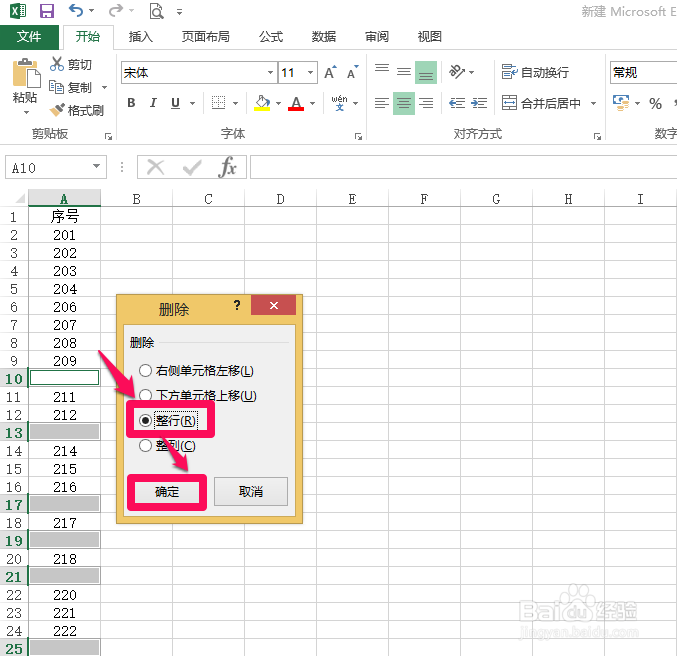Toggle Italic formatting
This screenshot has height=656, width=677.
click(153, 103)
